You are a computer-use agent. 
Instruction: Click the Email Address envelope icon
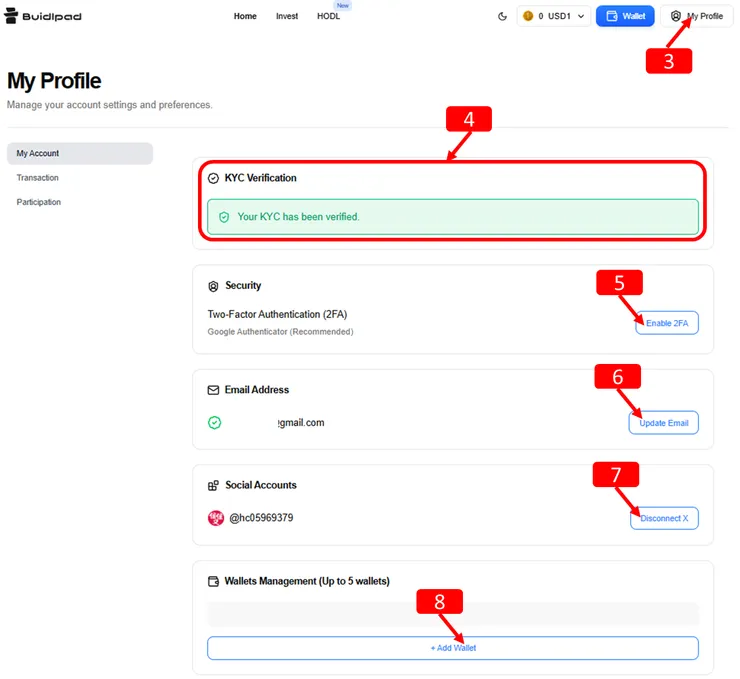[x=213, y=390]
